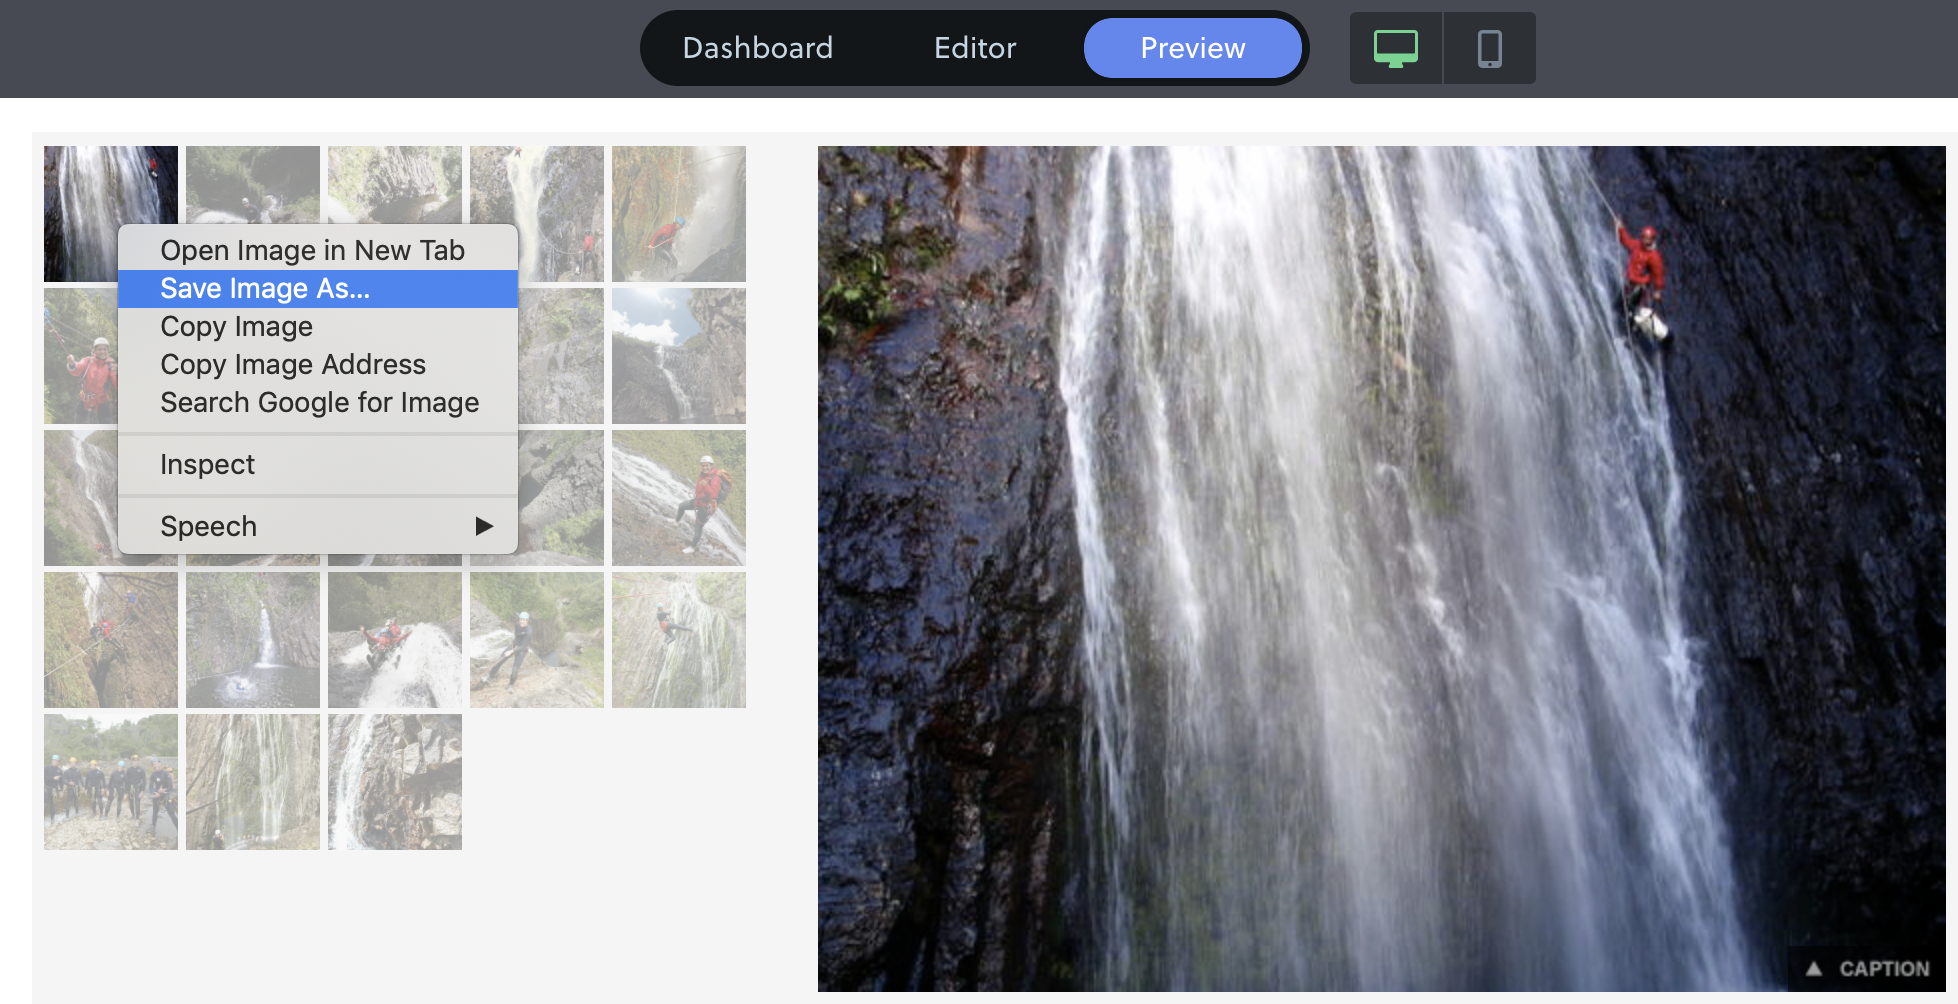Expand the CAPTION toggle on main image
The width and height of the screenshot is (1958, 1004).
click(x=1867, y=968)
